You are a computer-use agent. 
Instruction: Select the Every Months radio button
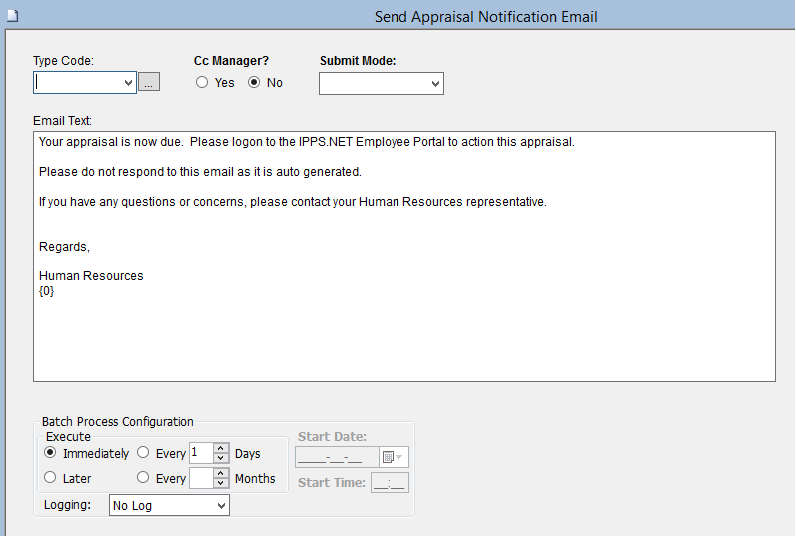pyautogui.click(x=143, y=478)
